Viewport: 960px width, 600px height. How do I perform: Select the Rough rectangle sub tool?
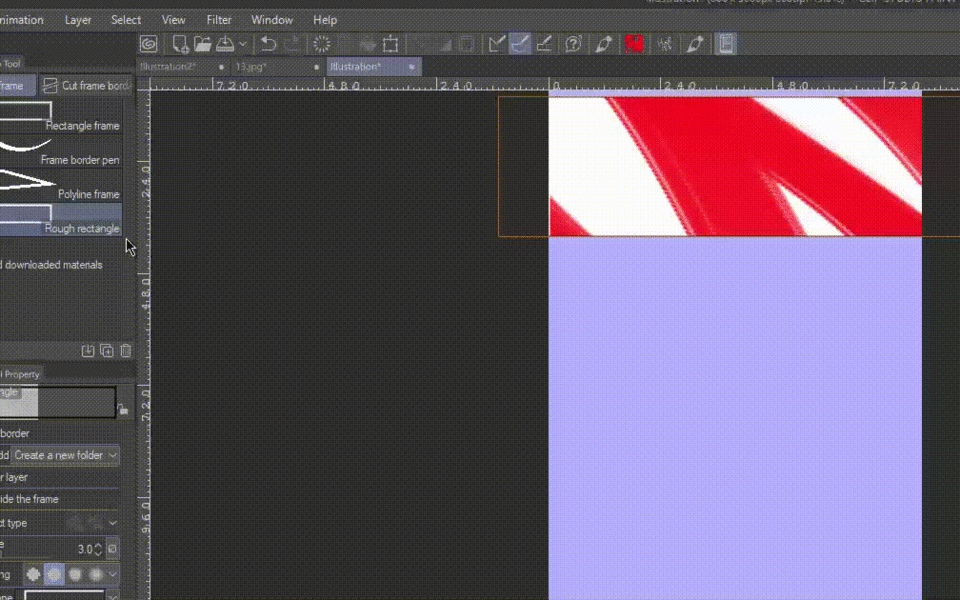click(x=61, y=220)
